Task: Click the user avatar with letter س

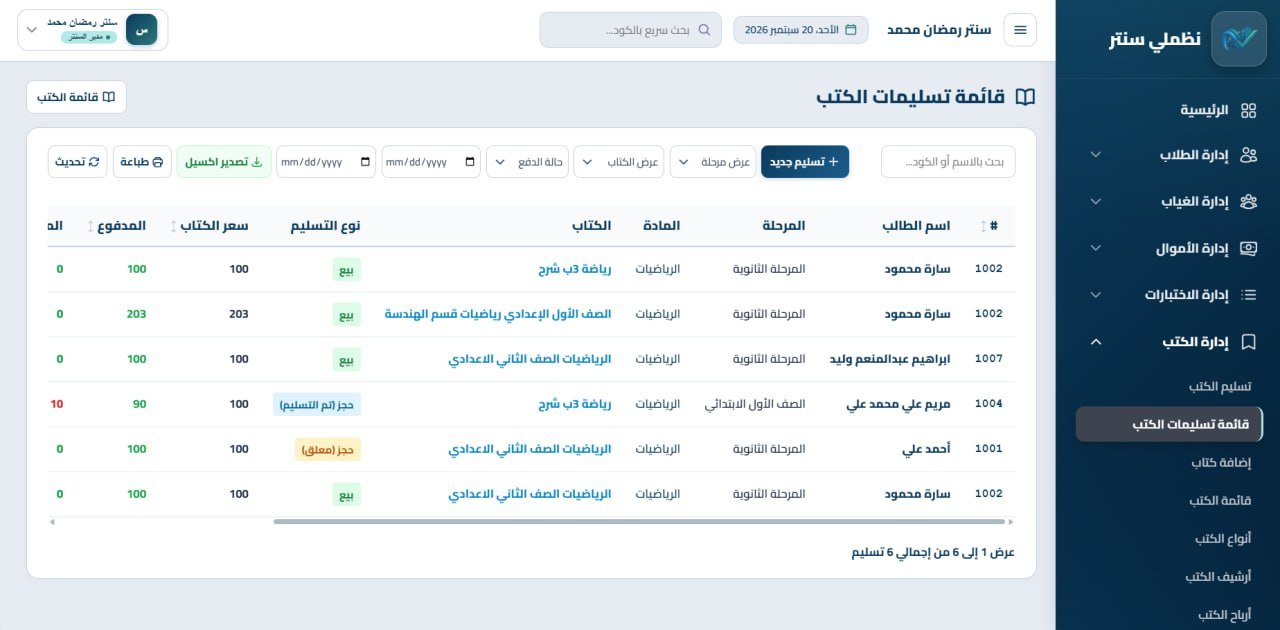Action: point(142,30)
